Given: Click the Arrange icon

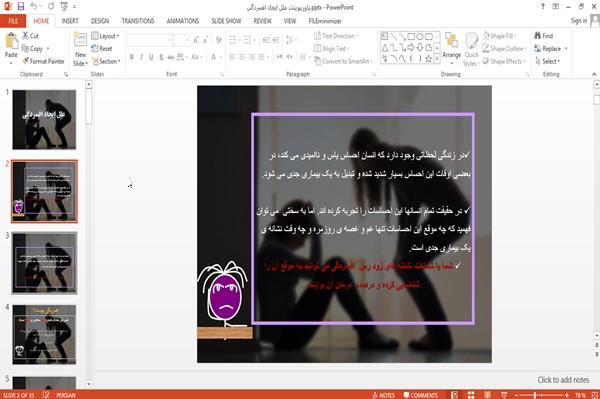Looking at the screenshot, I should pyautogui.click(x=452, y=41).
